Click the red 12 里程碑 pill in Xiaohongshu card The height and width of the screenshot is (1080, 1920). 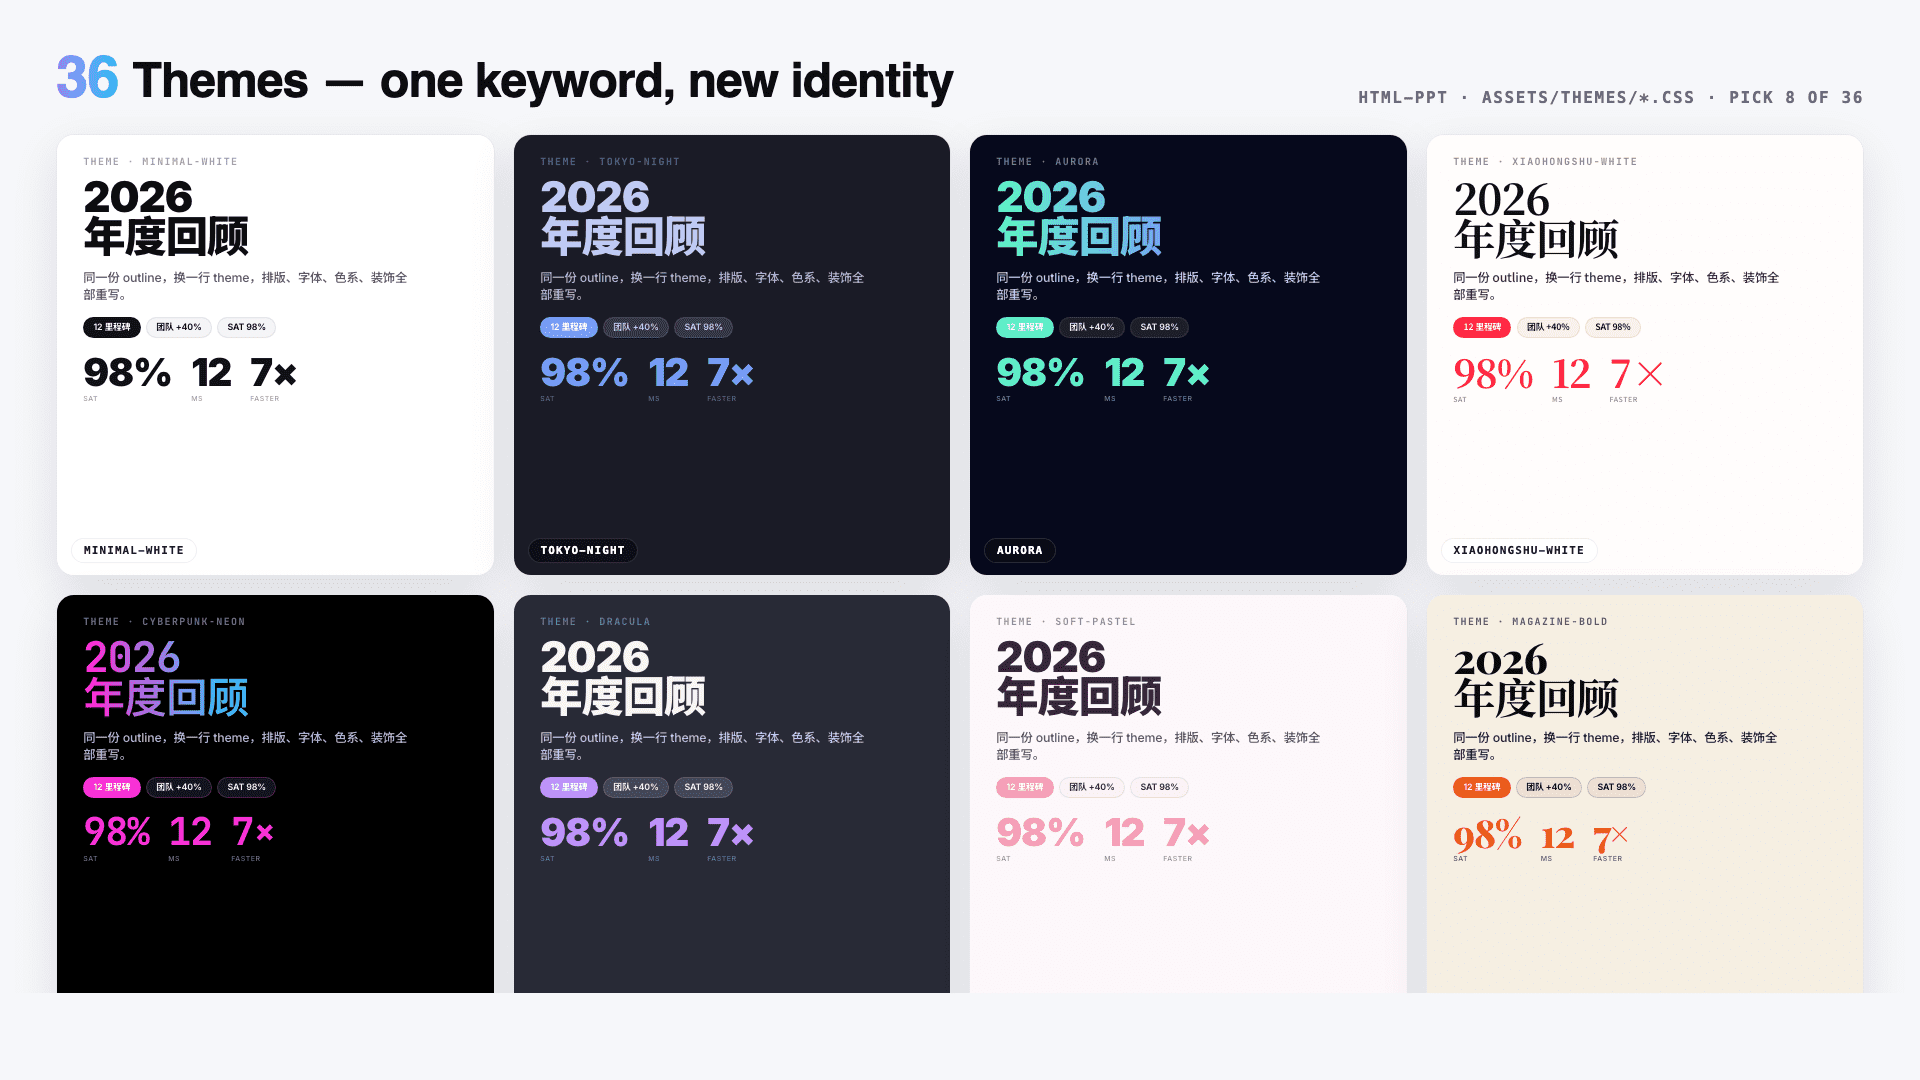coord(1481,327)
